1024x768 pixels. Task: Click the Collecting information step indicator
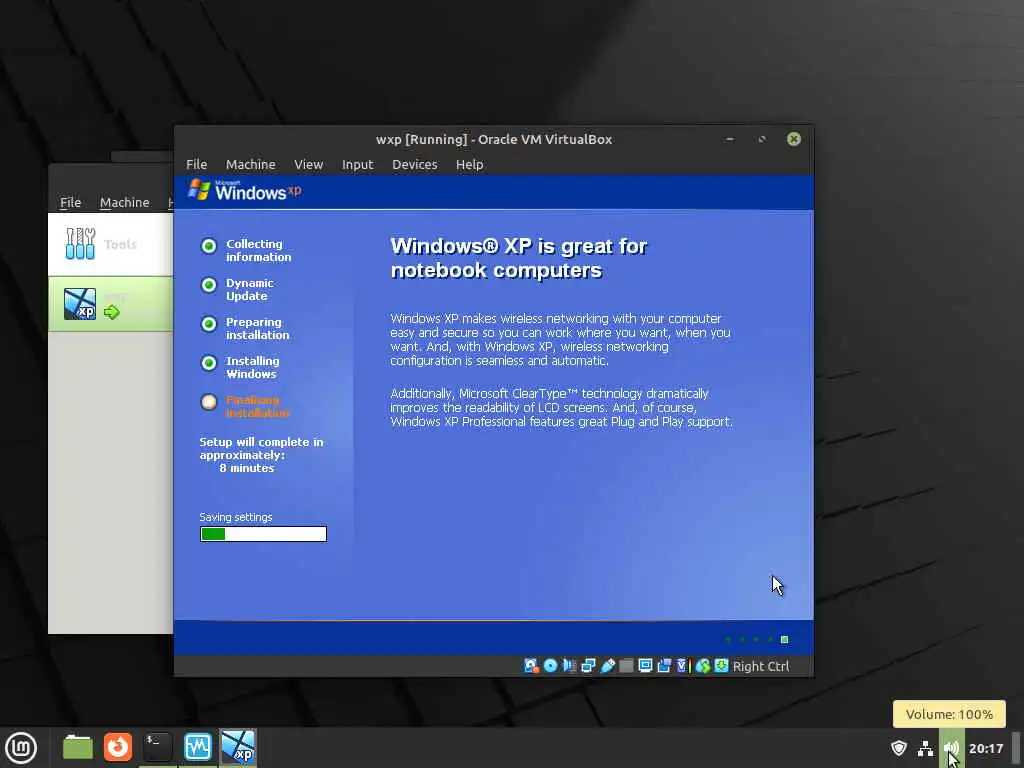click(208, 246)
